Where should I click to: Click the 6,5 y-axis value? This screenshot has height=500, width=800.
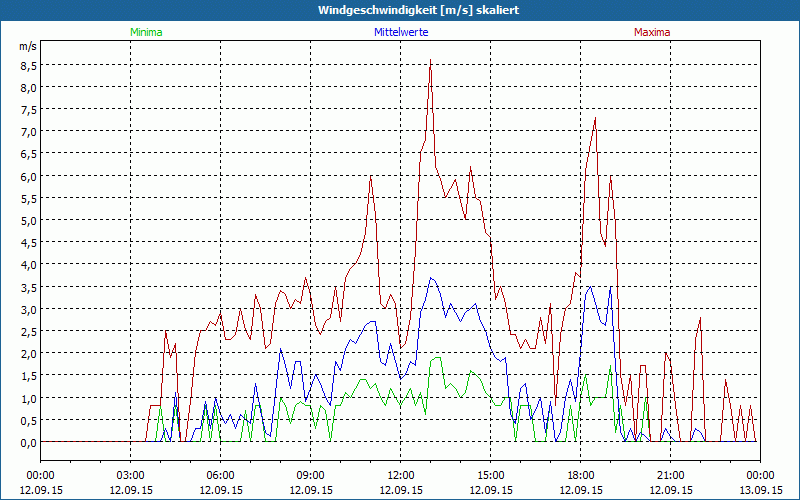pos(28,154)
